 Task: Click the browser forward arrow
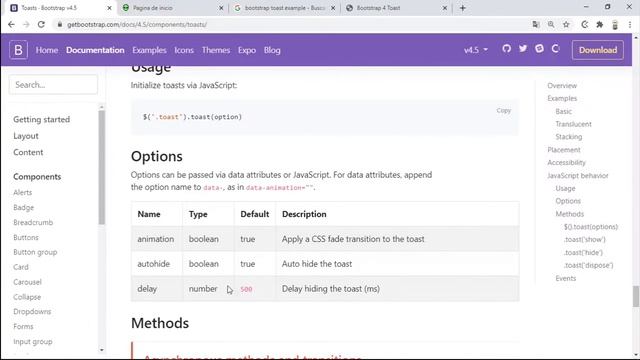pyautogui.click(x=26, y=24)
